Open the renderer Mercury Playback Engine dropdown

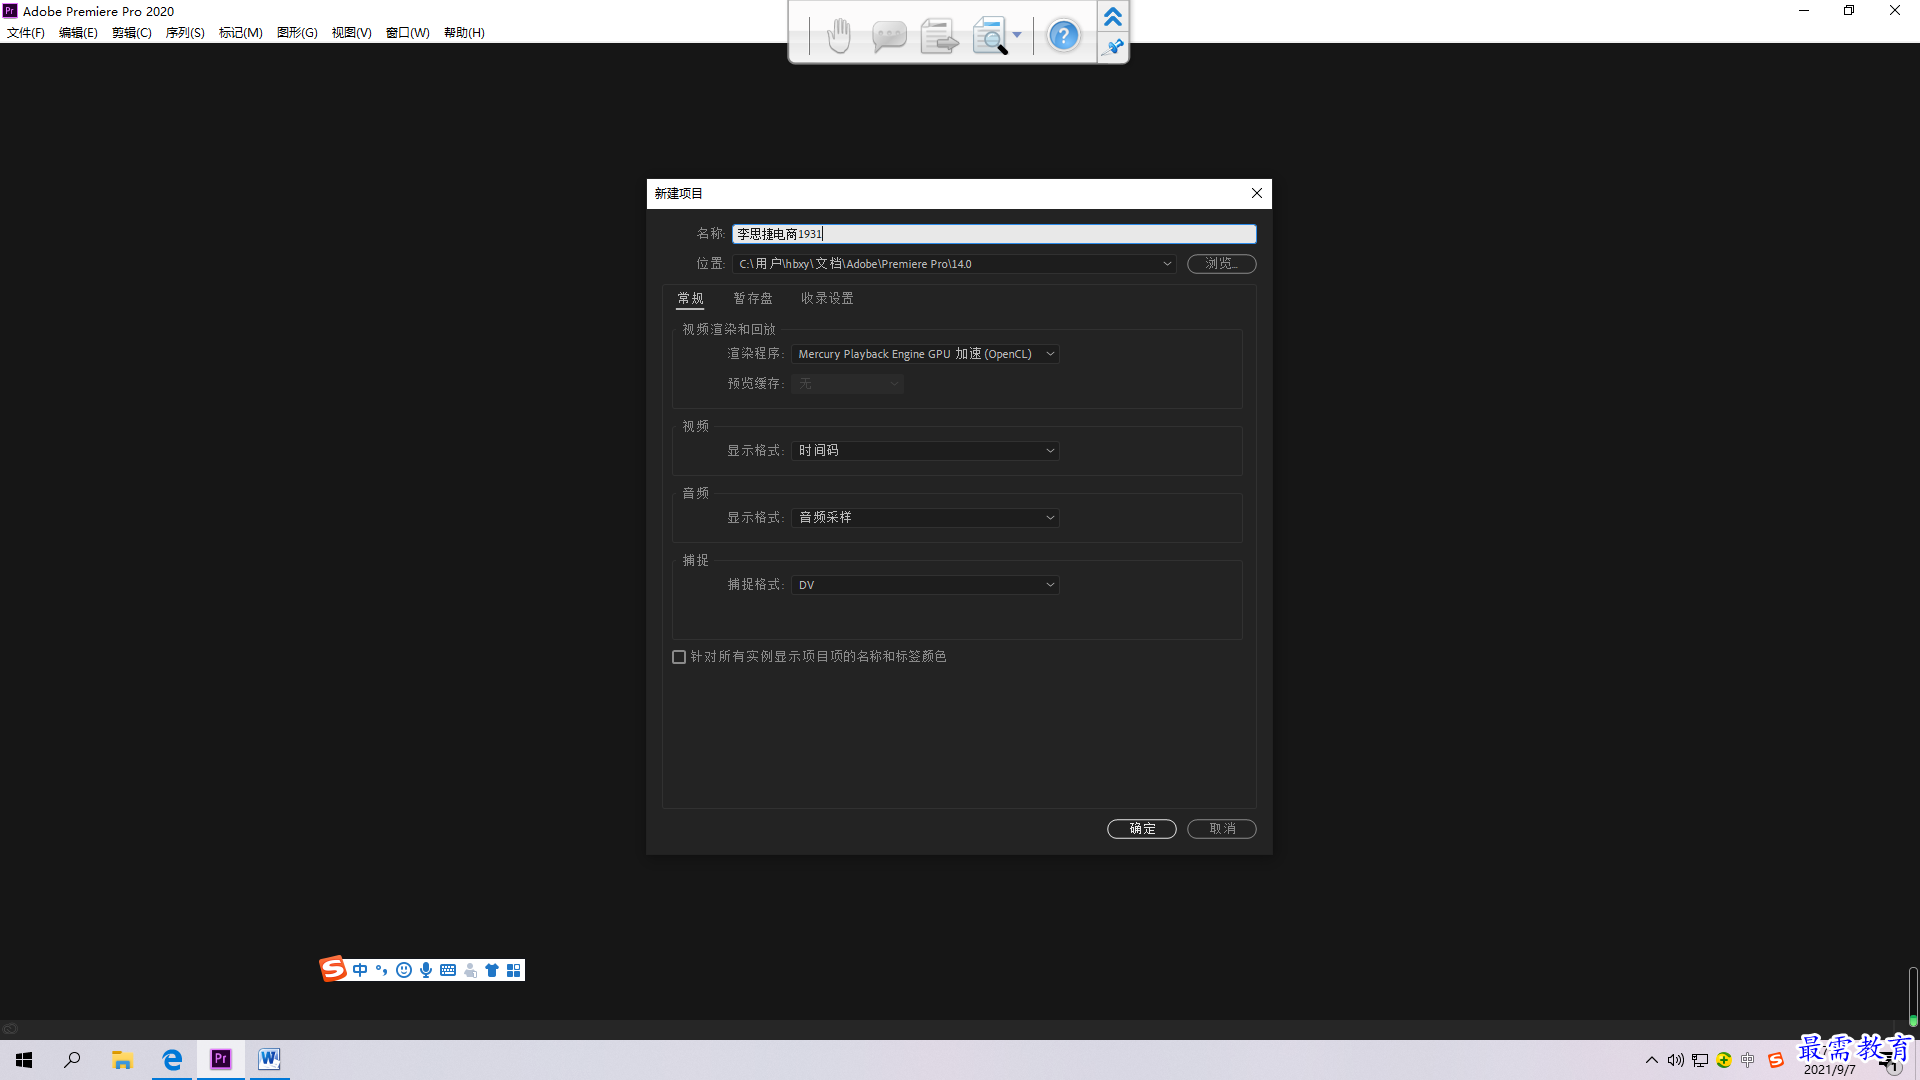click(925, 354)
